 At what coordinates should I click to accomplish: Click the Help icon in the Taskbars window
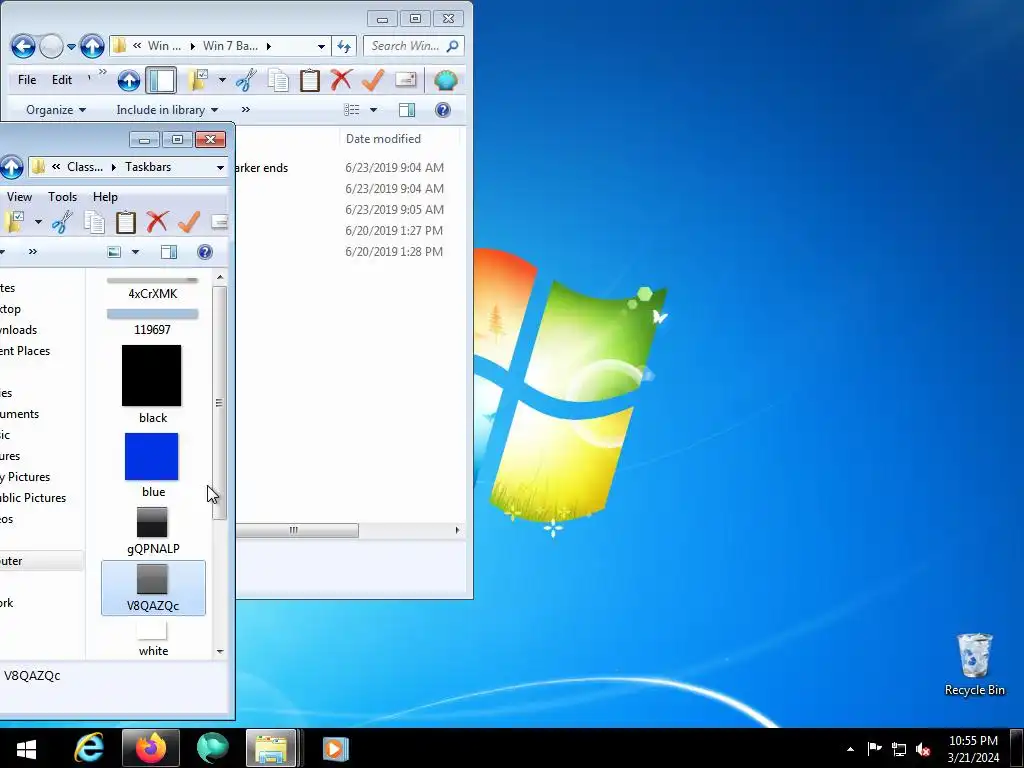(x=205, y=252)
